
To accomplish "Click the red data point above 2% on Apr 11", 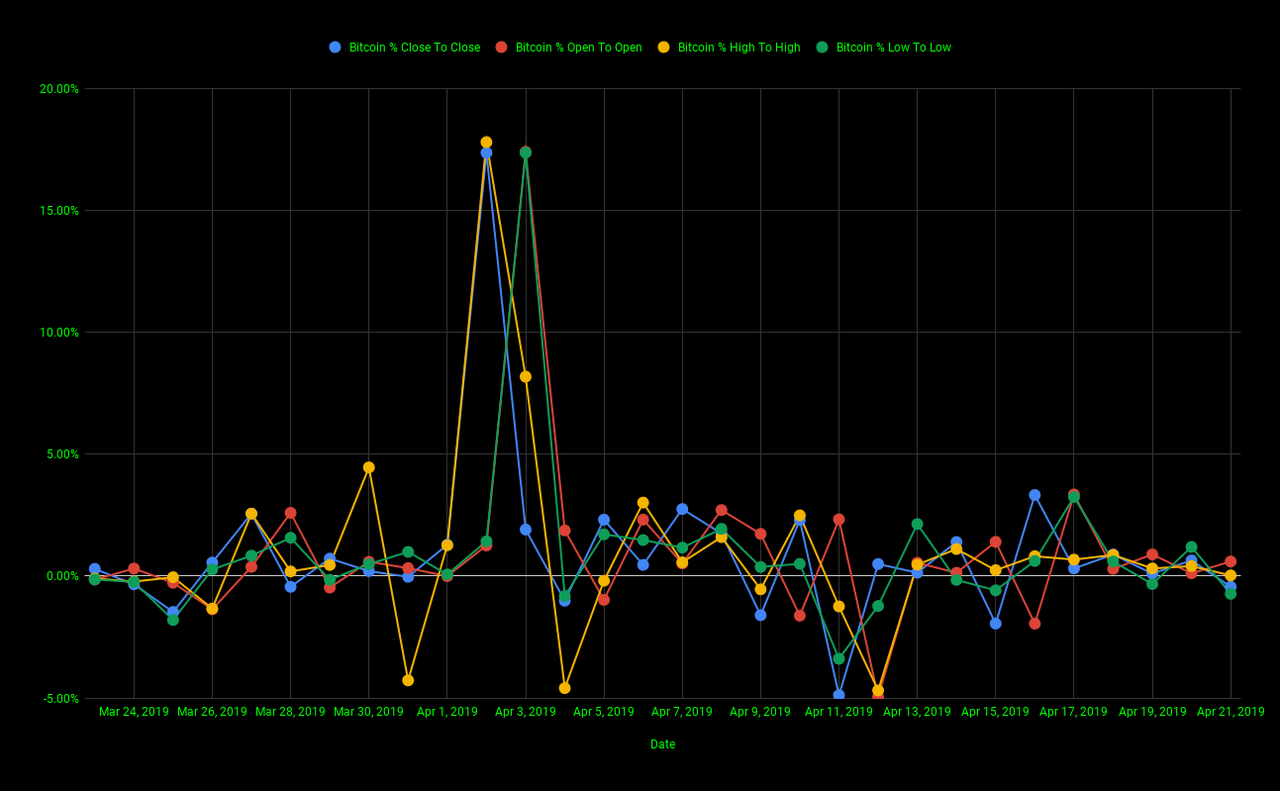I will point(839,519).
